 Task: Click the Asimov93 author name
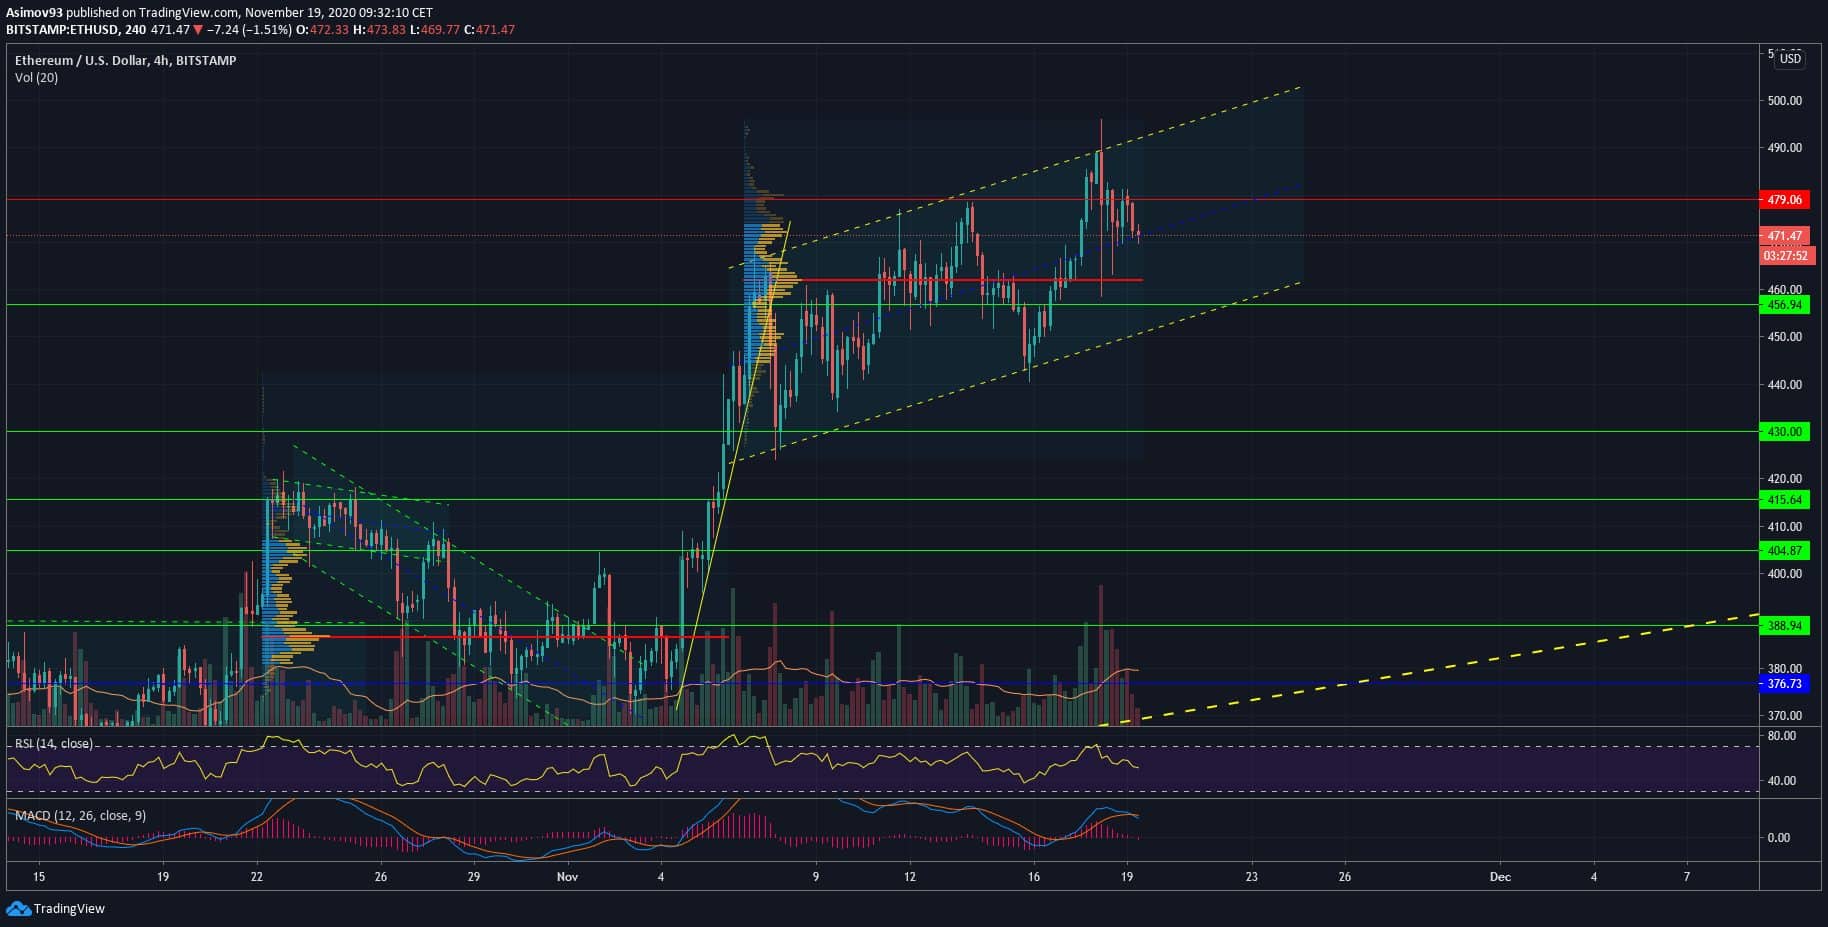pos(36,13)
